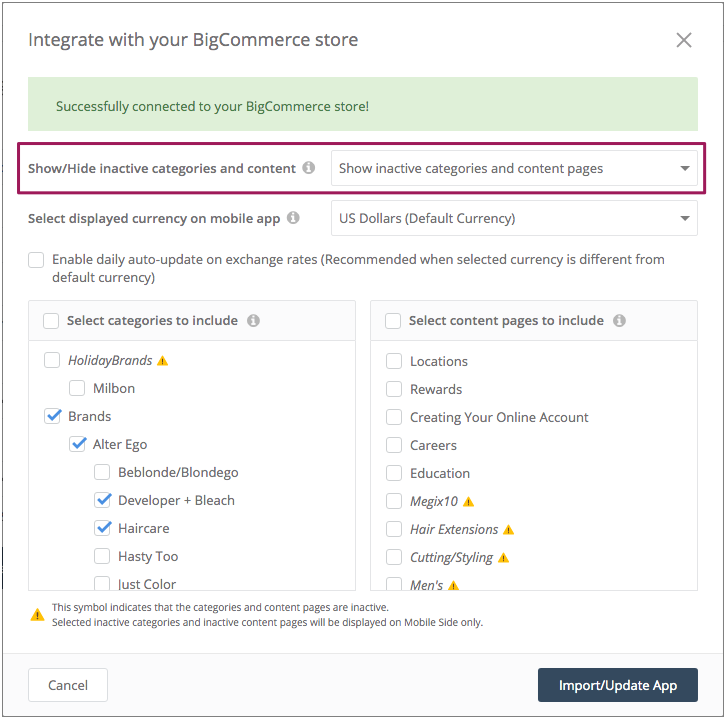The height and width of the screenshot is (720, 726).
Task: Check the Rewards content page checkbox
Action: pyautogui.click(x=394, y=389)
